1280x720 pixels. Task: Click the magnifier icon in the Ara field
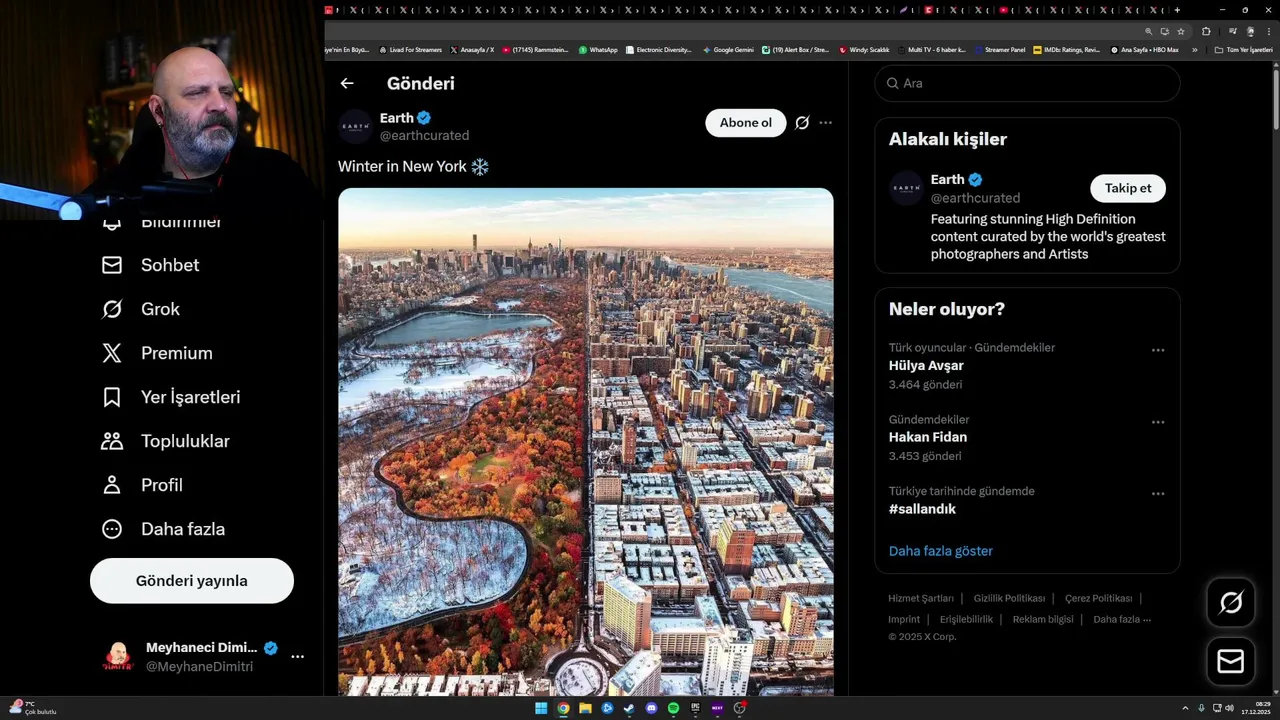(892, 83)
